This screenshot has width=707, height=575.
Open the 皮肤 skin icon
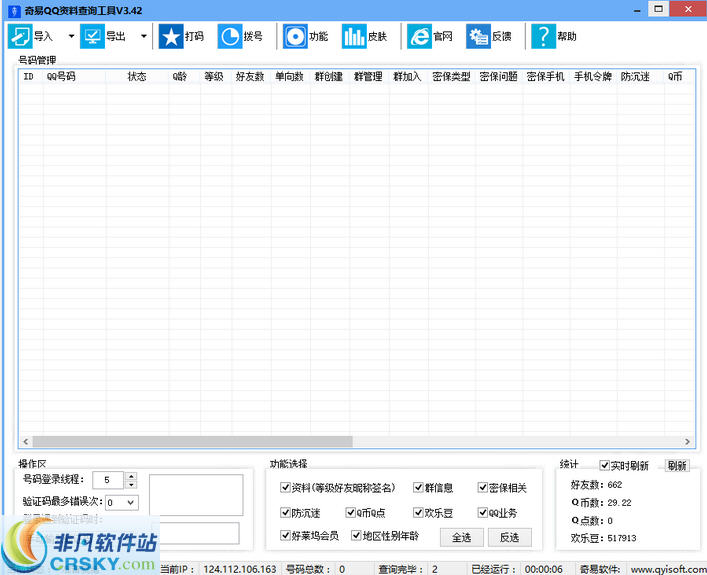pos(354,36)
